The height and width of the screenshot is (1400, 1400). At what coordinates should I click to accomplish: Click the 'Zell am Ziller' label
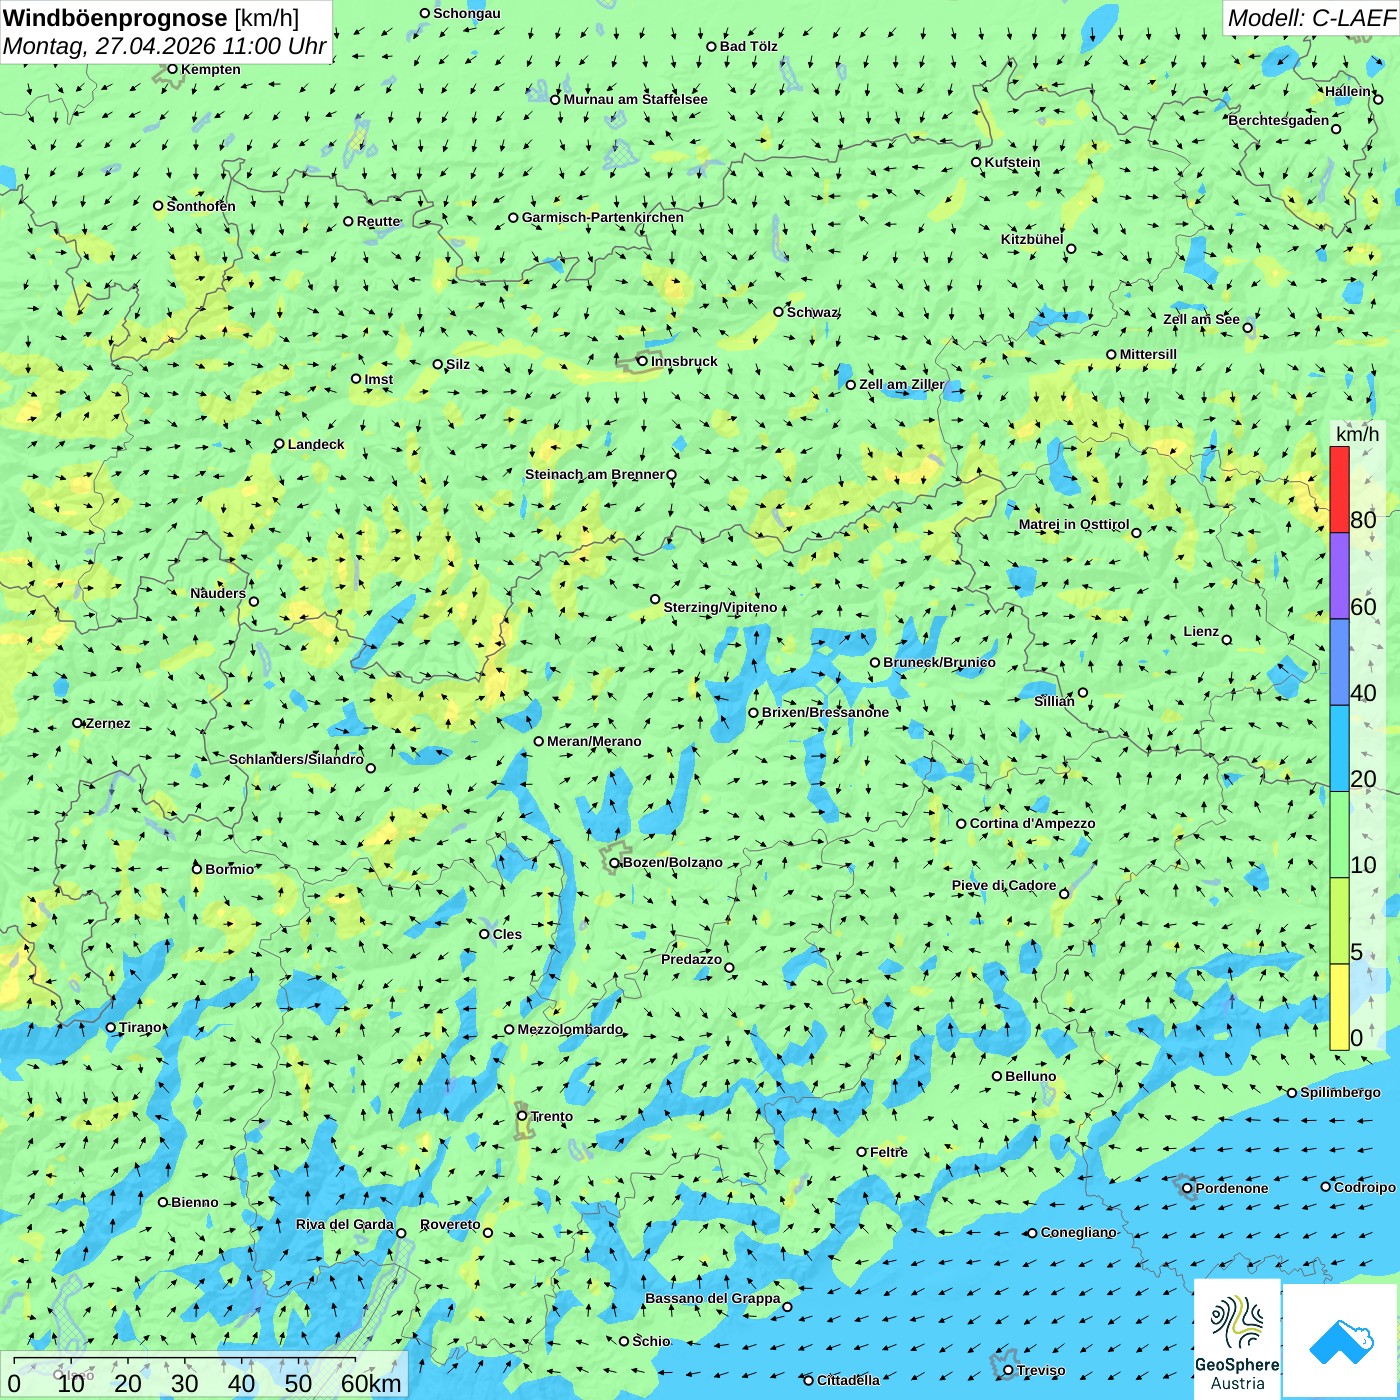902,384
